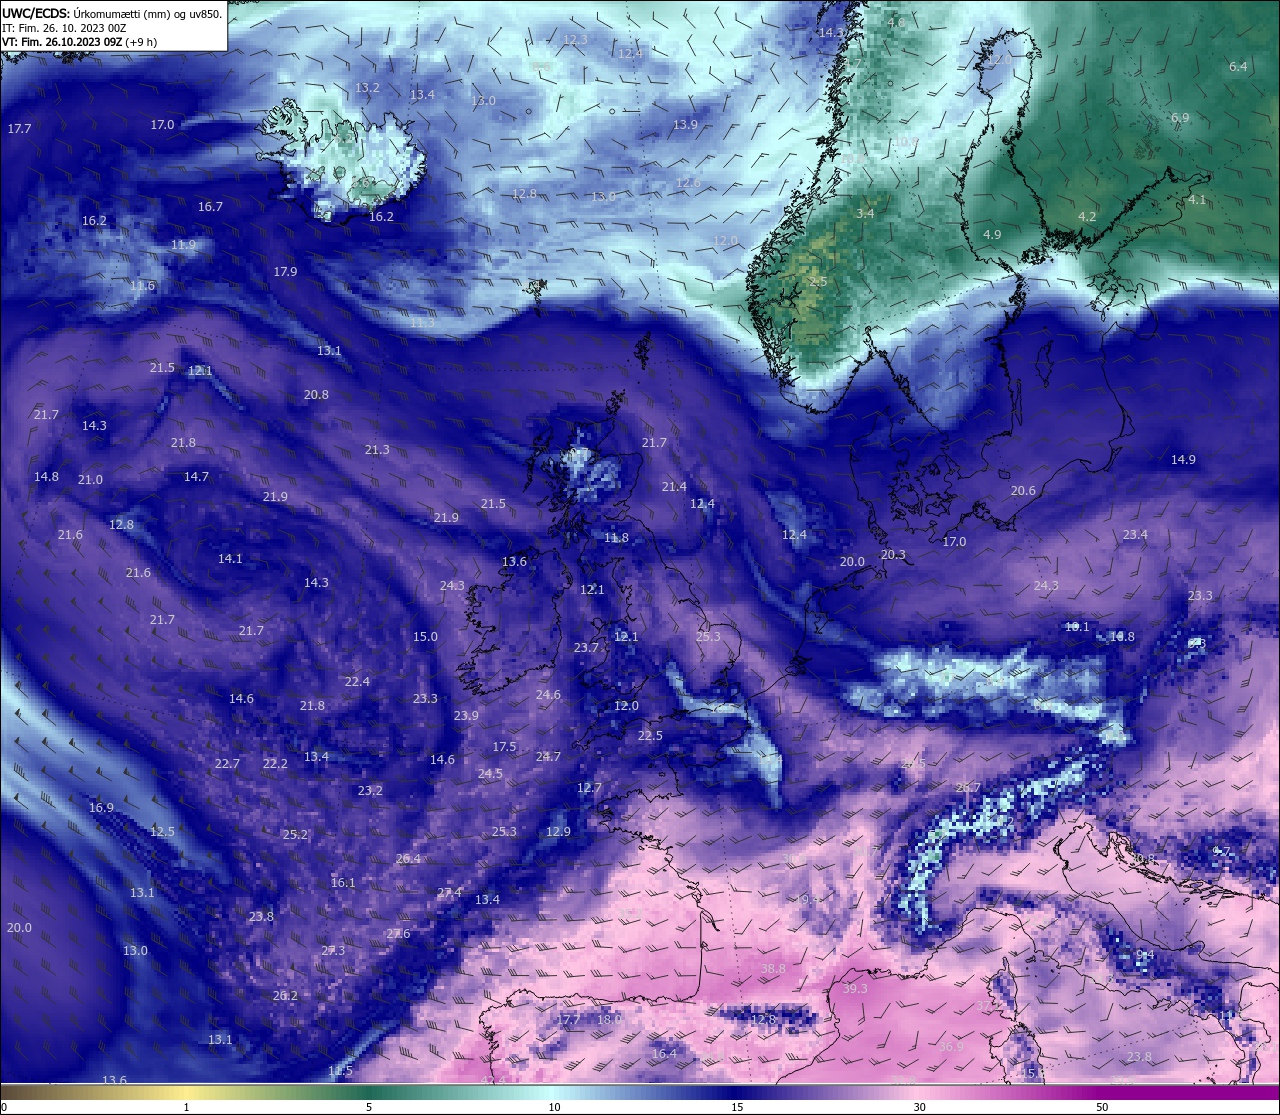Click the value 20.8 on the map
The width and height of the screenshot is (1280, 1115).
pos(316,395)
